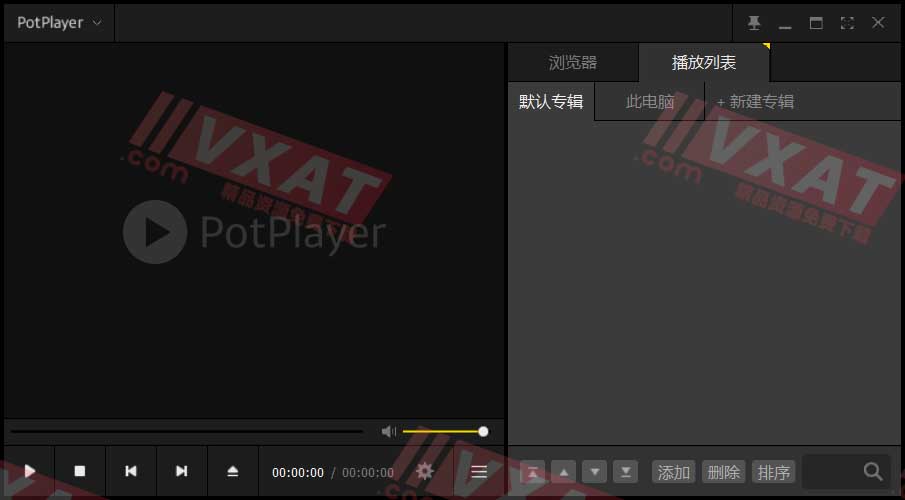Click the 添加 button
Image resolution: width=905 pixels, height=500 pixels.
point(674,472)
